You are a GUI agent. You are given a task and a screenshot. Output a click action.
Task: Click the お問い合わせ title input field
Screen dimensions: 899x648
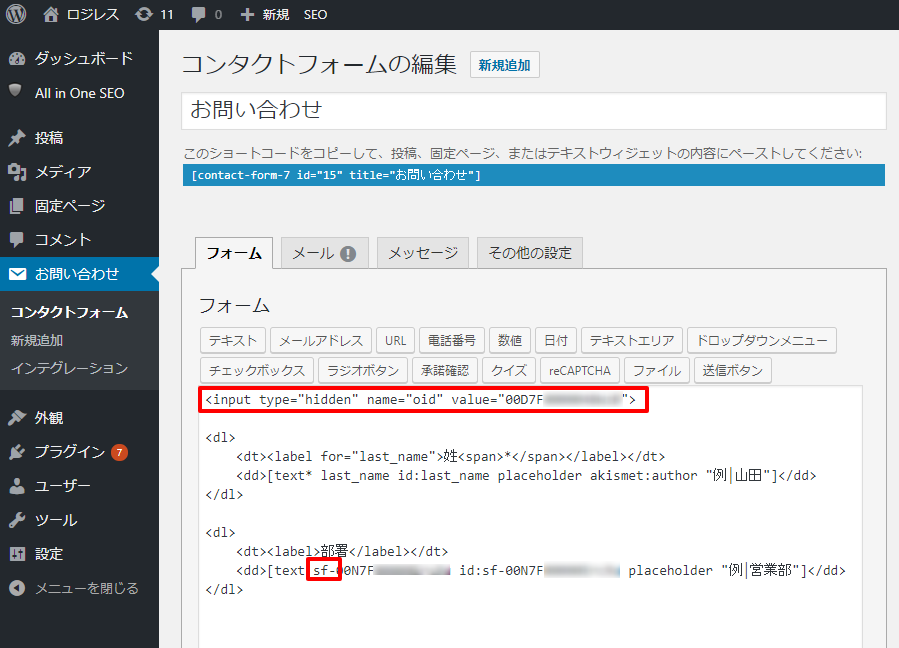[x=533, y=111]
